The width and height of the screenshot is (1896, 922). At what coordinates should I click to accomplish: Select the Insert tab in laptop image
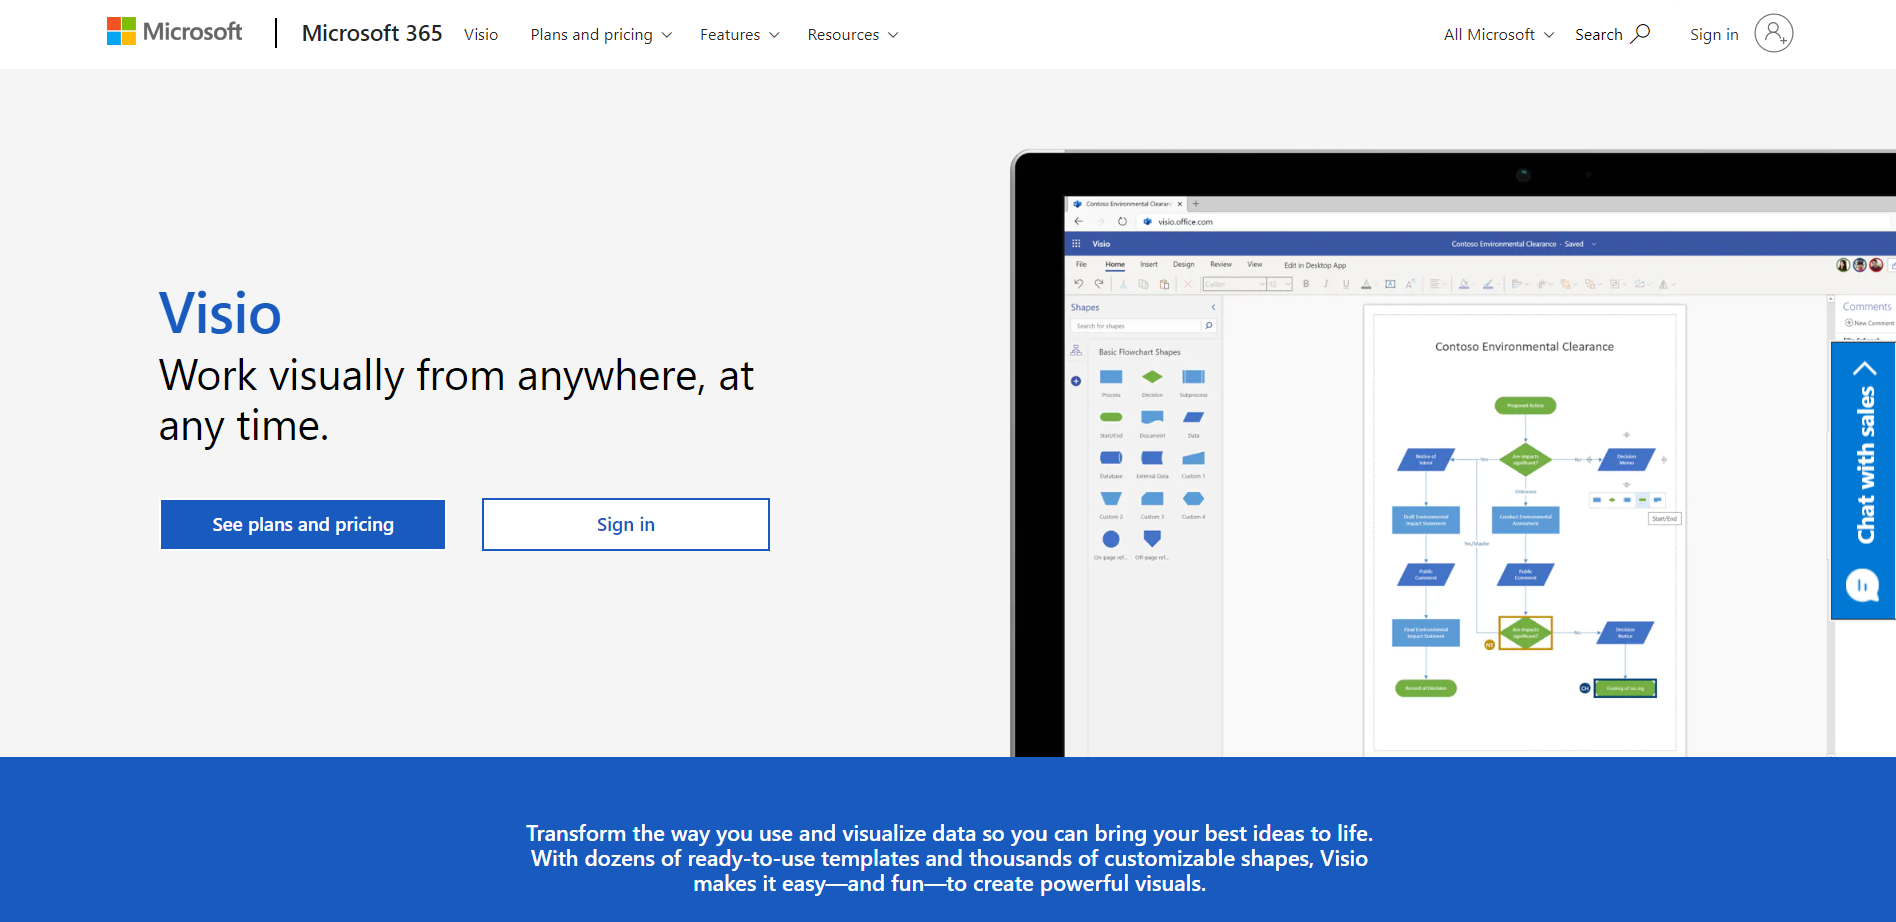[1149, 265]
